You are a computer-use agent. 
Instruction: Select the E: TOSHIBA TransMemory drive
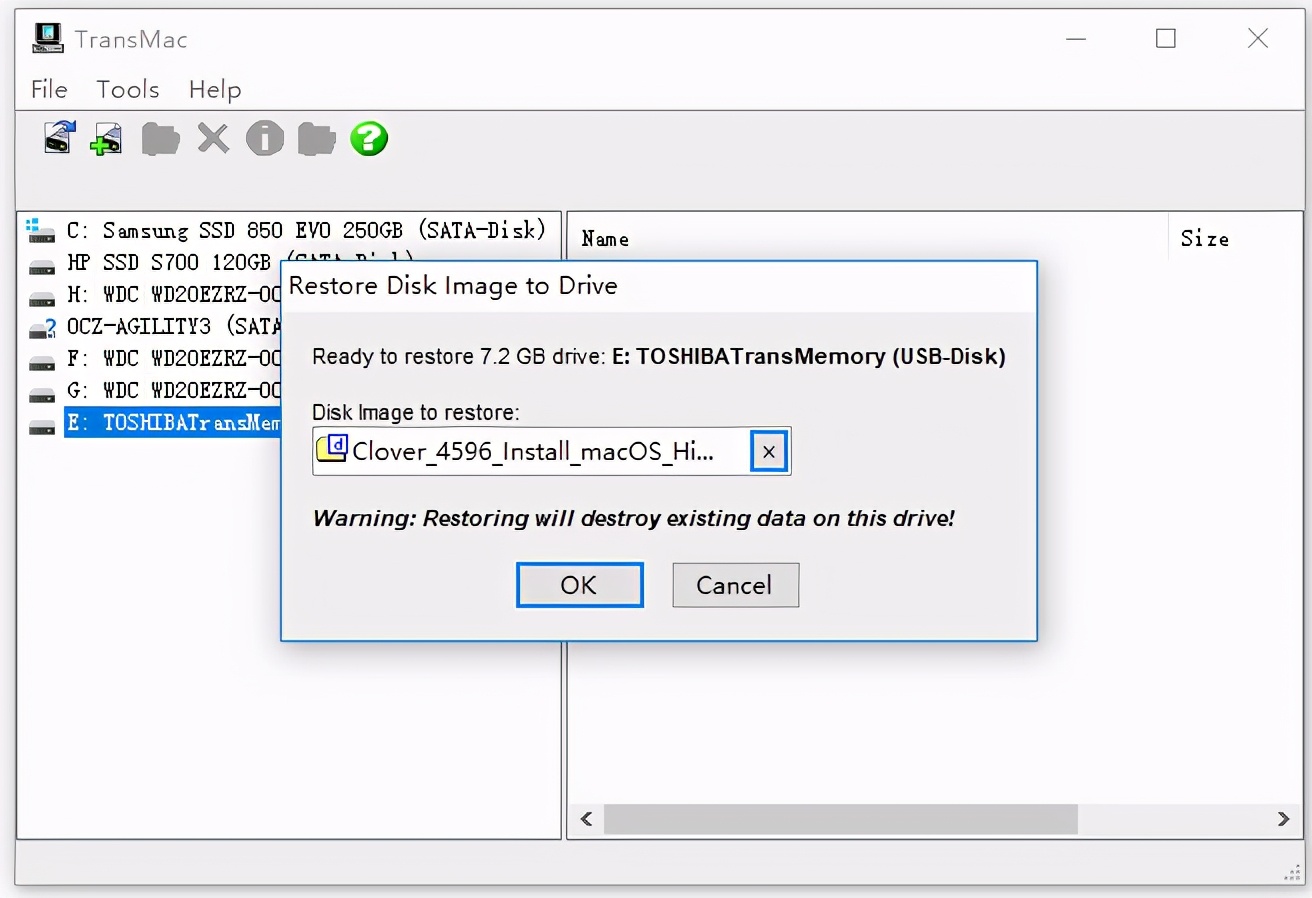[172, 423]
